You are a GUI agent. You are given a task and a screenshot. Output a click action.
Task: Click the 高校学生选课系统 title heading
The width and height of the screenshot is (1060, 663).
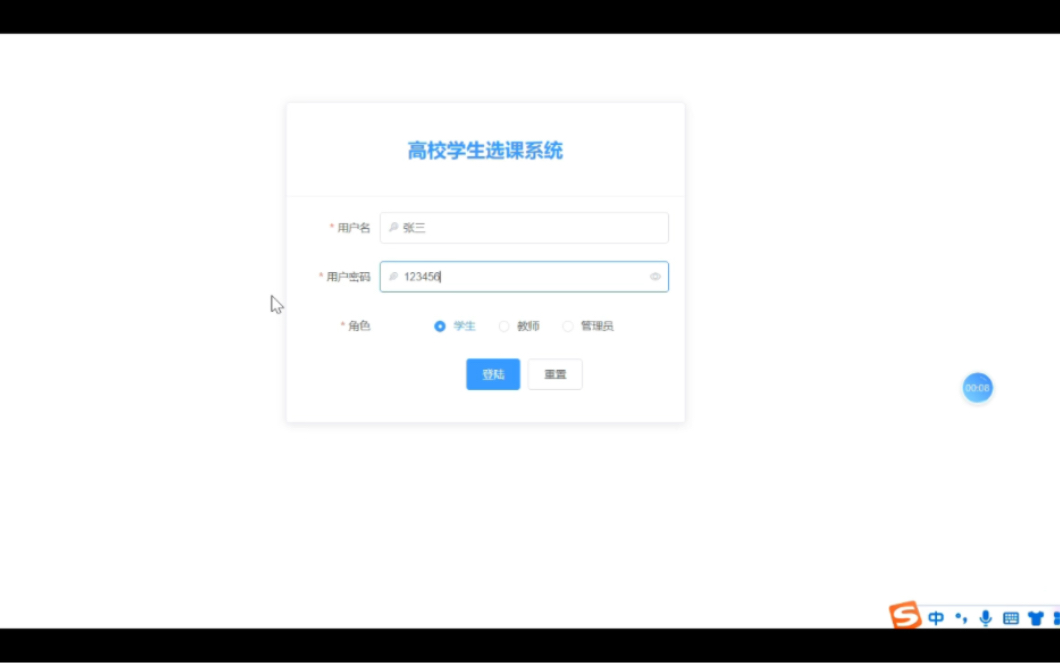point(484,149)
